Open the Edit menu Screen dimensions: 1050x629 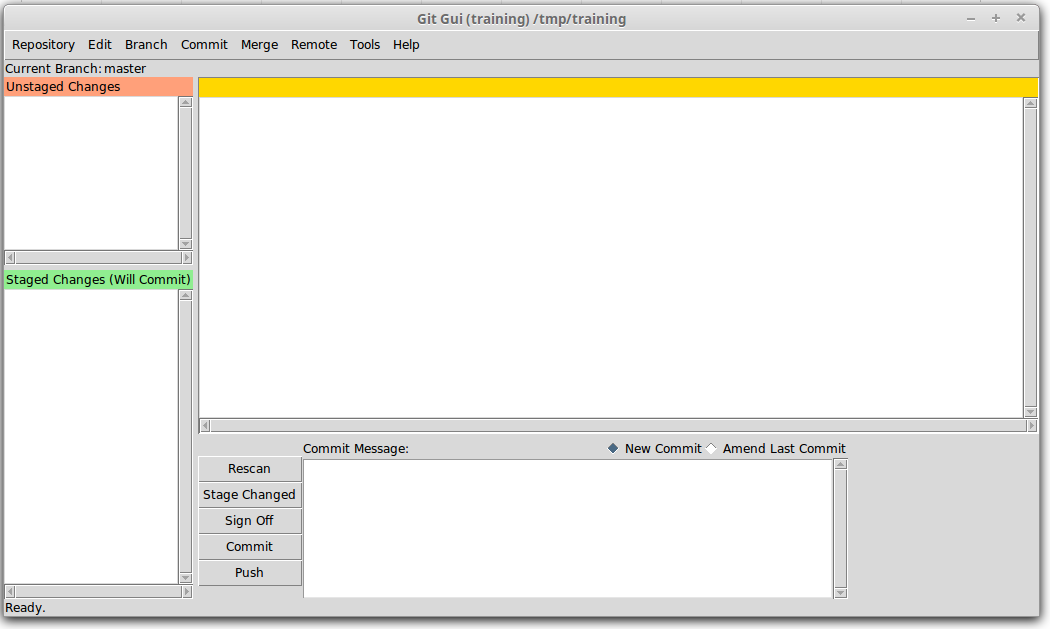(100, 45)
